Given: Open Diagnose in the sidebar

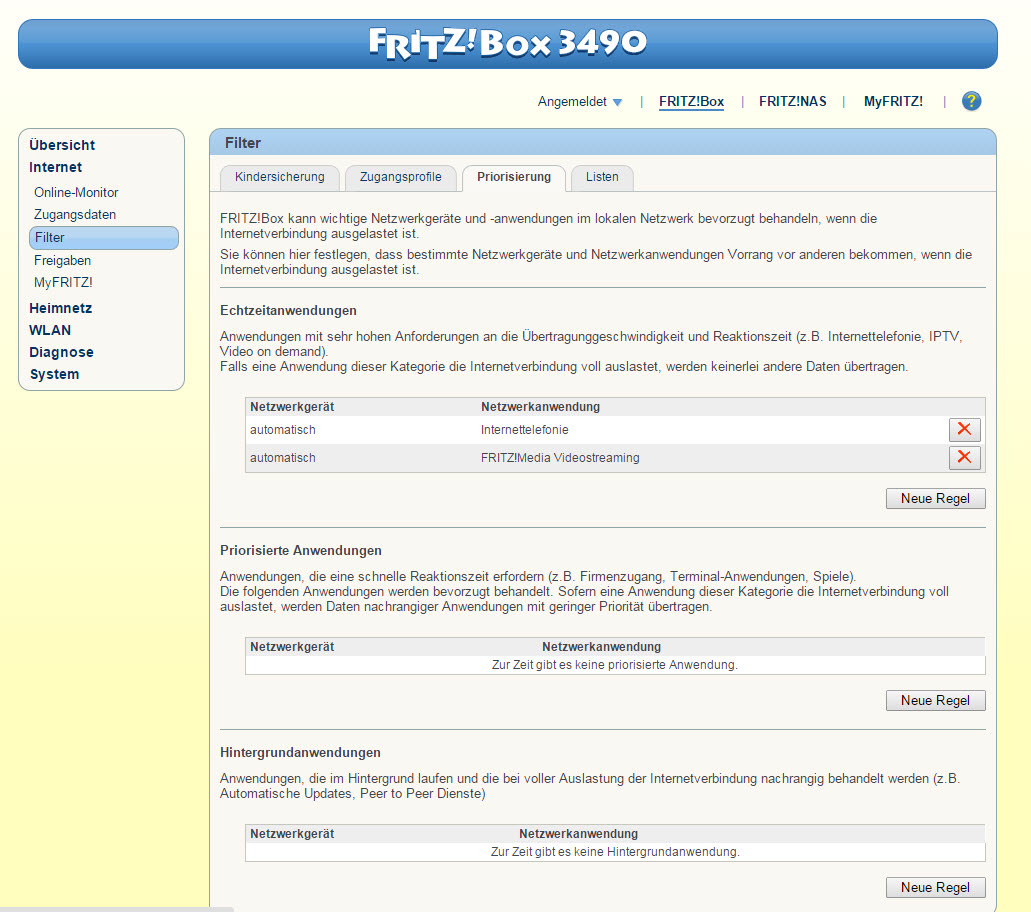Looking at the screenshot, I should pyautogui.click(x=61, y=352).
